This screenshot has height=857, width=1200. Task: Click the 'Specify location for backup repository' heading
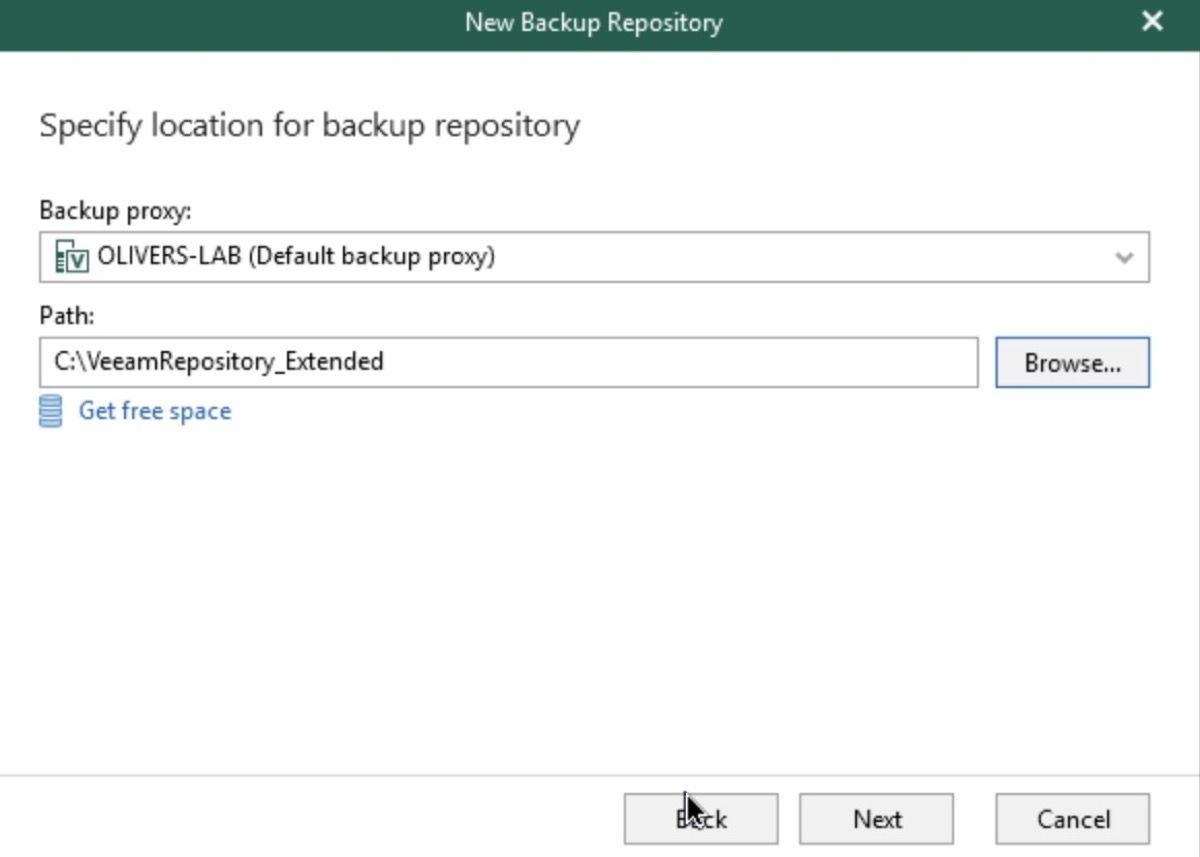pyautogui.click(x=309, y=127)
